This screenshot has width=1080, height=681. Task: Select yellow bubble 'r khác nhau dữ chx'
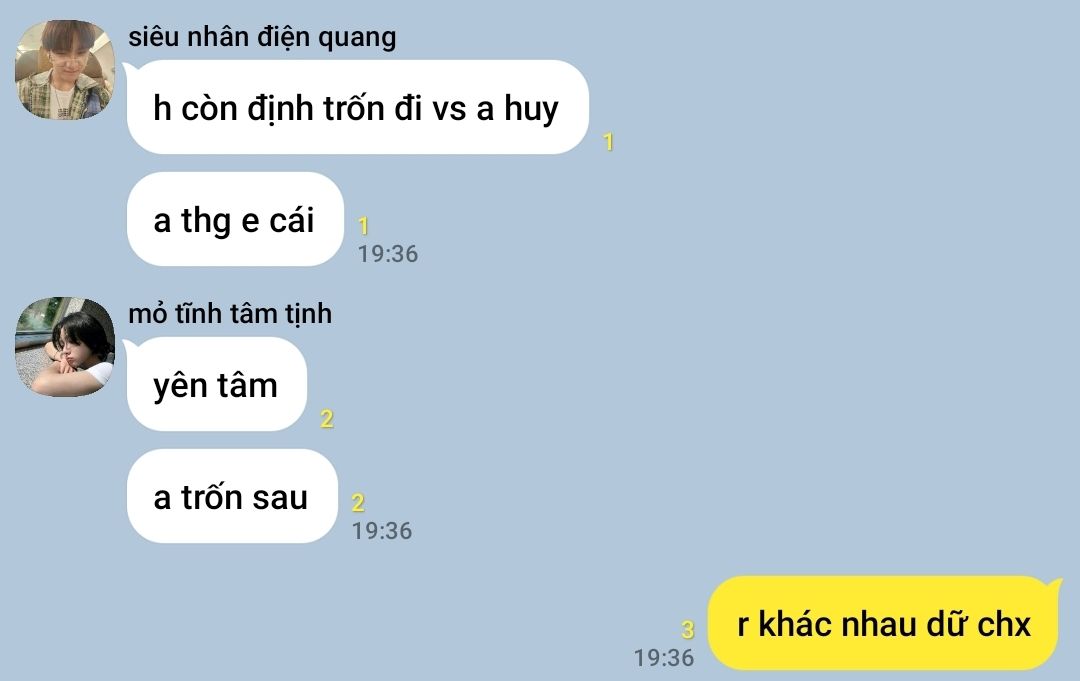point(884,623)
